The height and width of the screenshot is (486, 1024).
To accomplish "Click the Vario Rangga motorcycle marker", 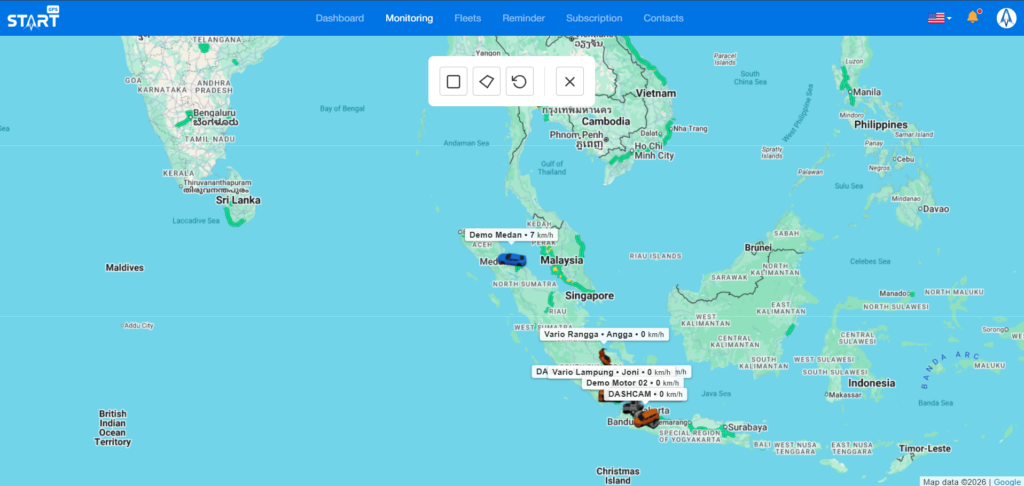I will click(x=604, y=355).
